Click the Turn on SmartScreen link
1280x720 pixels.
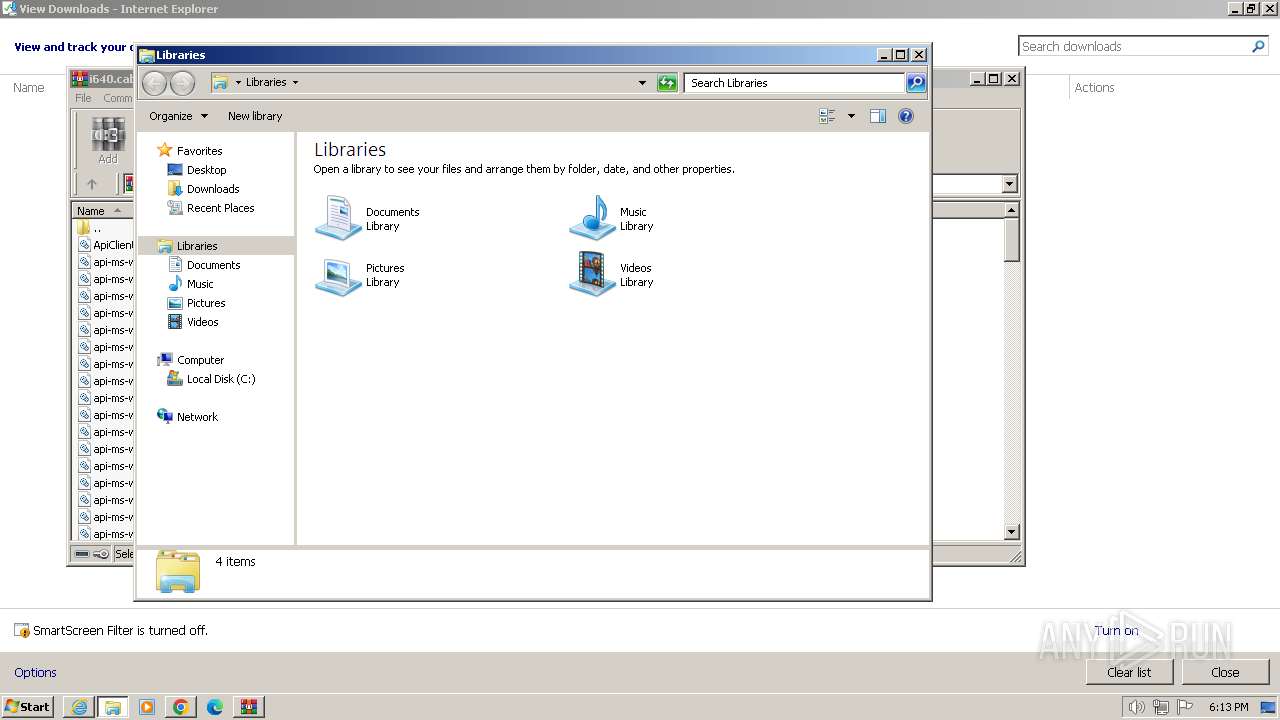click(1116, 630)
